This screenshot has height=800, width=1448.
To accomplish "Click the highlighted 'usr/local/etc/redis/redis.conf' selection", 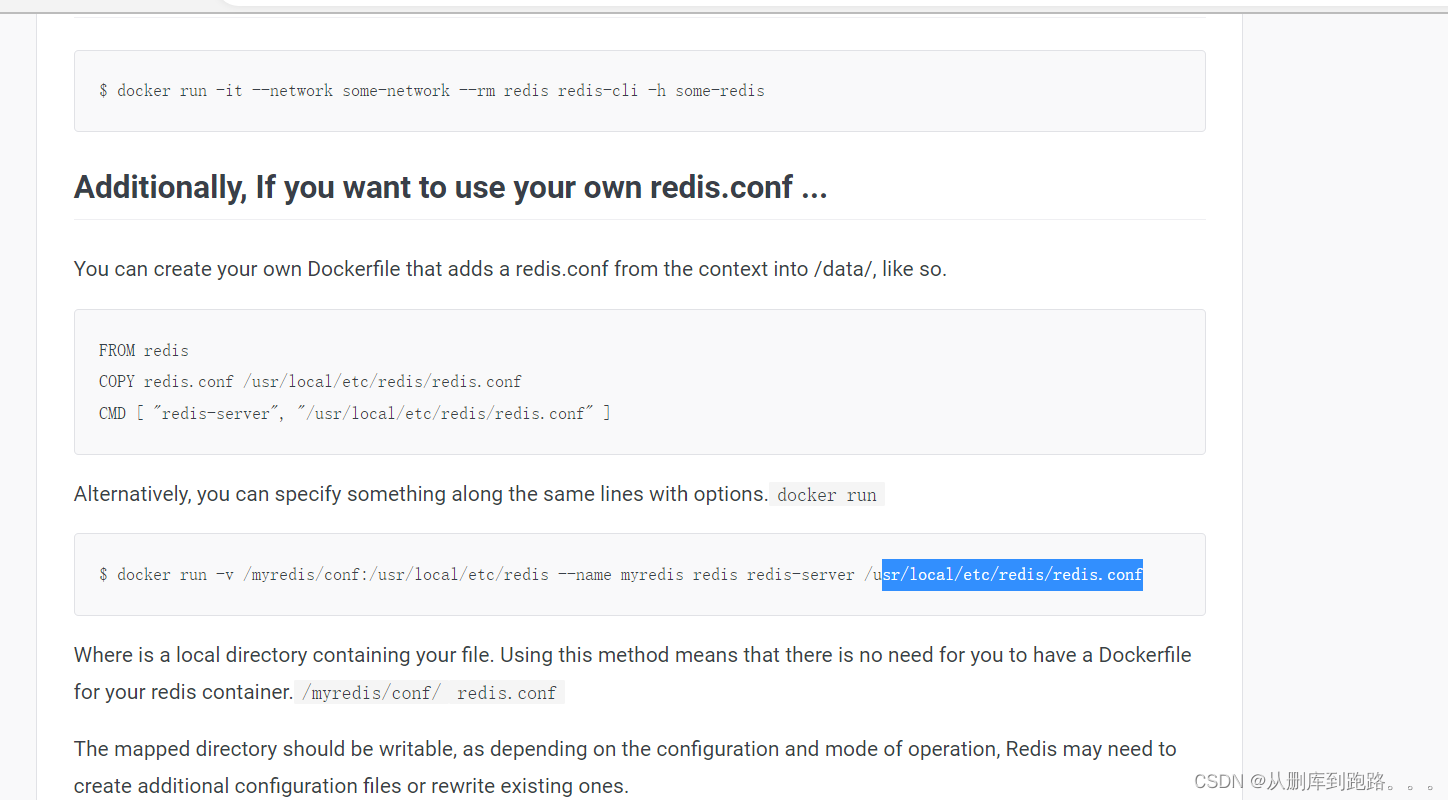I will (x=1012, y=575).
